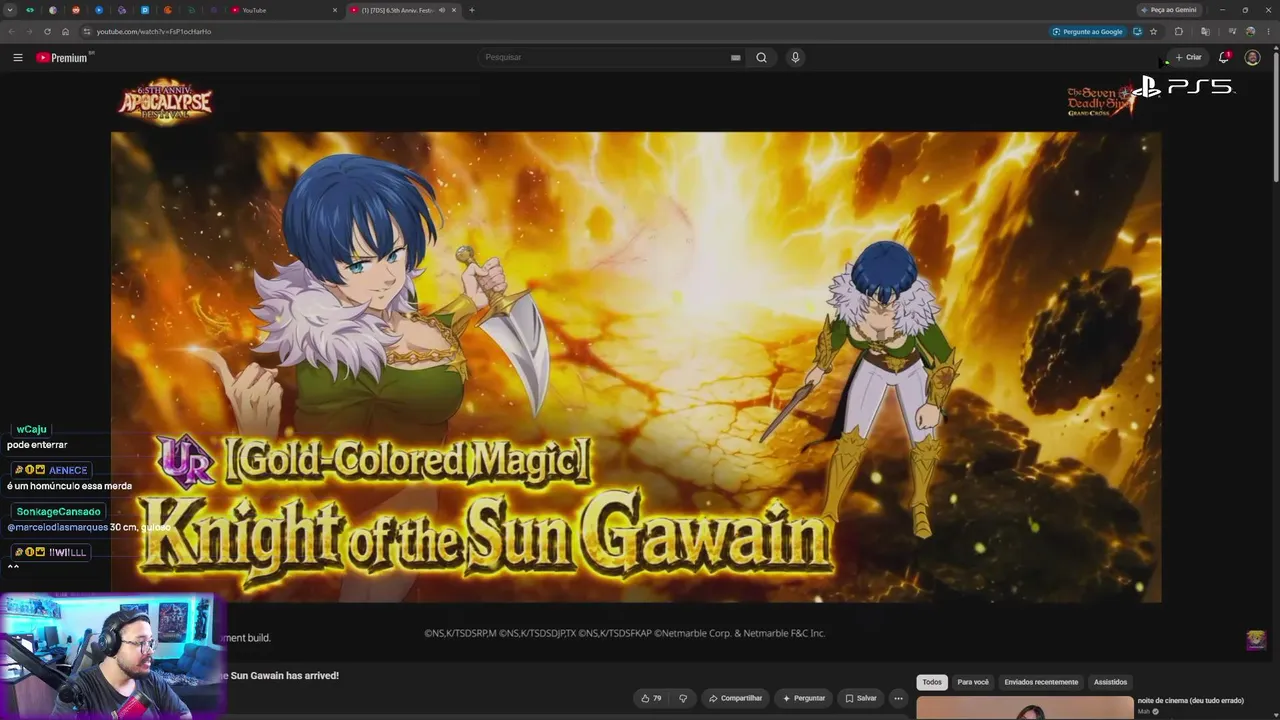Click the screen capture icon in address bar
The image size is (1280, 720).
1137,31
